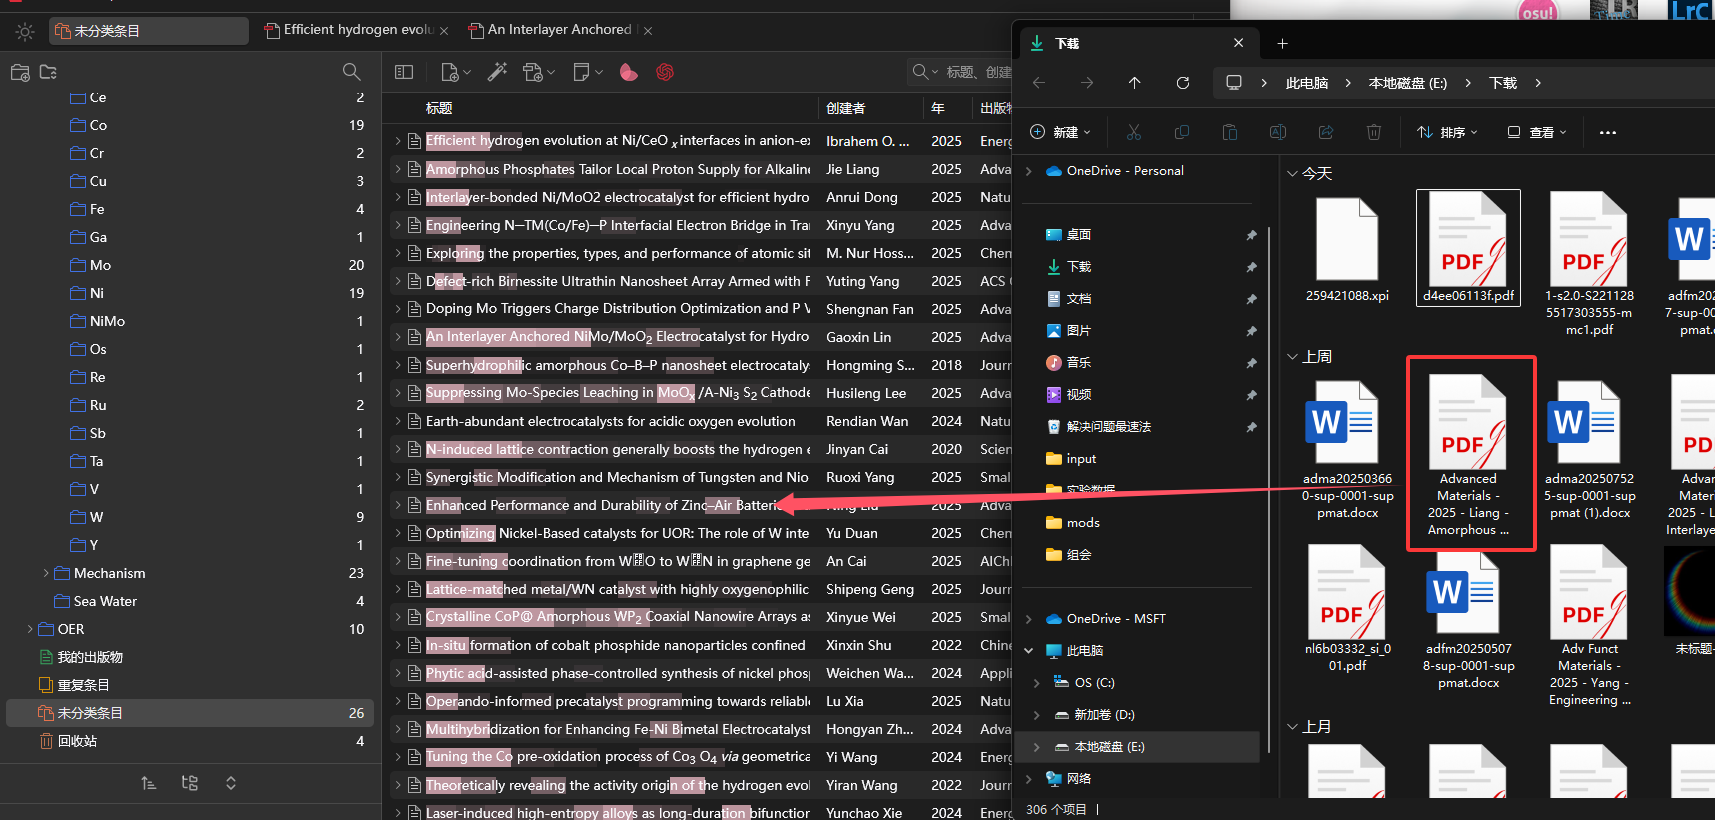Click the red ChatGPT swirl toolbar icon

pyautogui.click(x=665, y=72)
